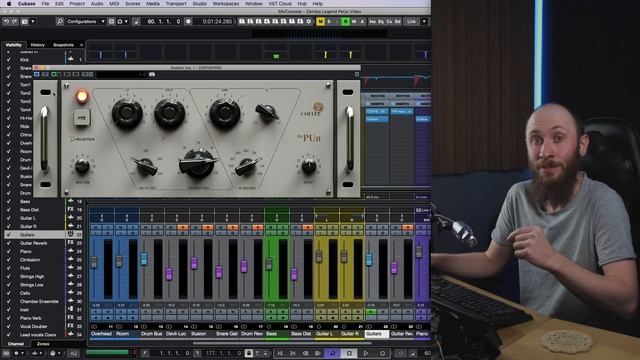This screenshot has height=360, width=640.
Task: Click the glowing orange power lamp on plugin
Action: 82,96
